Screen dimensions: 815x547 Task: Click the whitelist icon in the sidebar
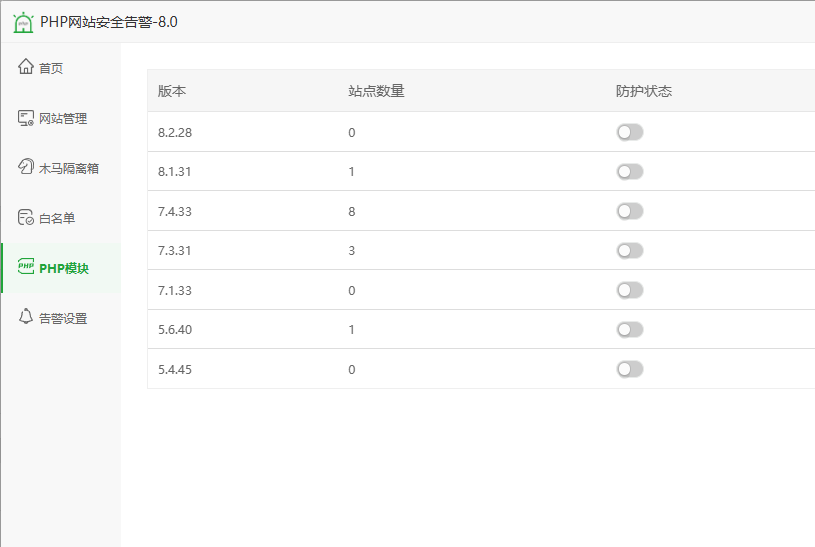26,218
